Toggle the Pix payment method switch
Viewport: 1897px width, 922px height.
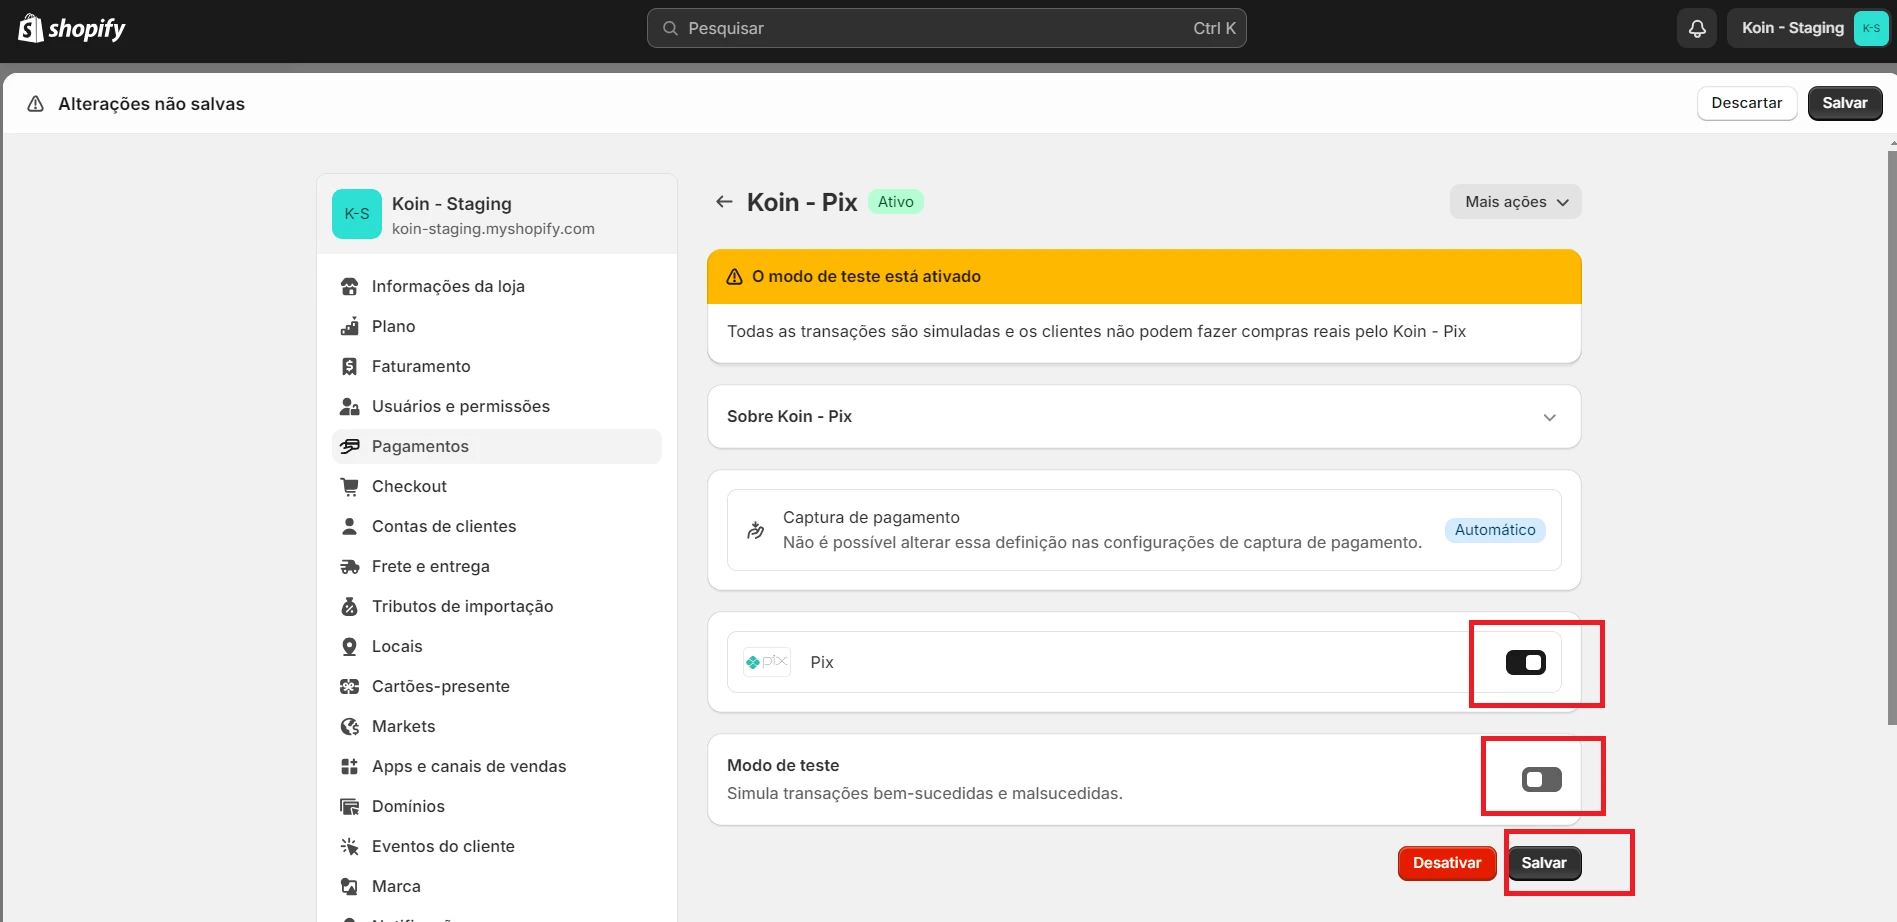1526,662
